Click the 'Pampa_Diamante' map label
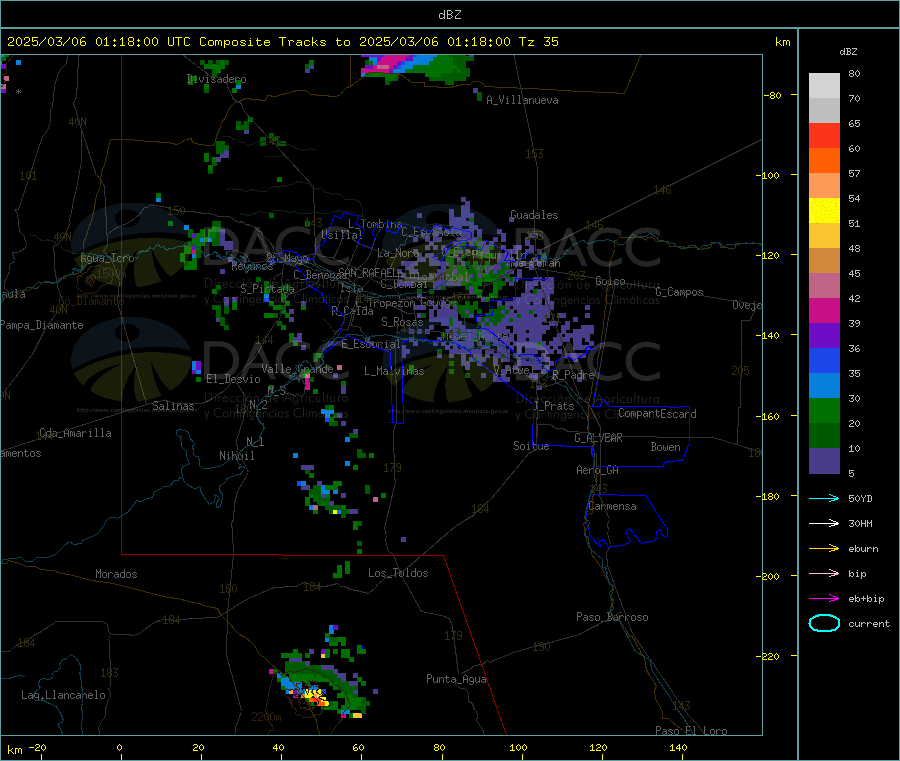Image resolution: width=900 pixels, height=761 pixels. 42,325
